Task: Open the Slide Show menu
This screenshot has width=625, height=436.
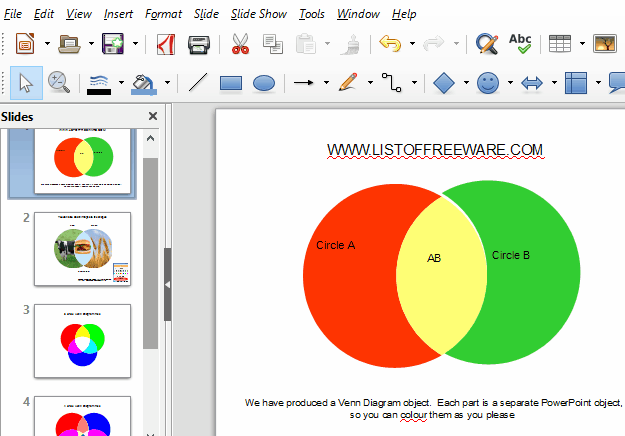Action: click(x=259, y=14)
